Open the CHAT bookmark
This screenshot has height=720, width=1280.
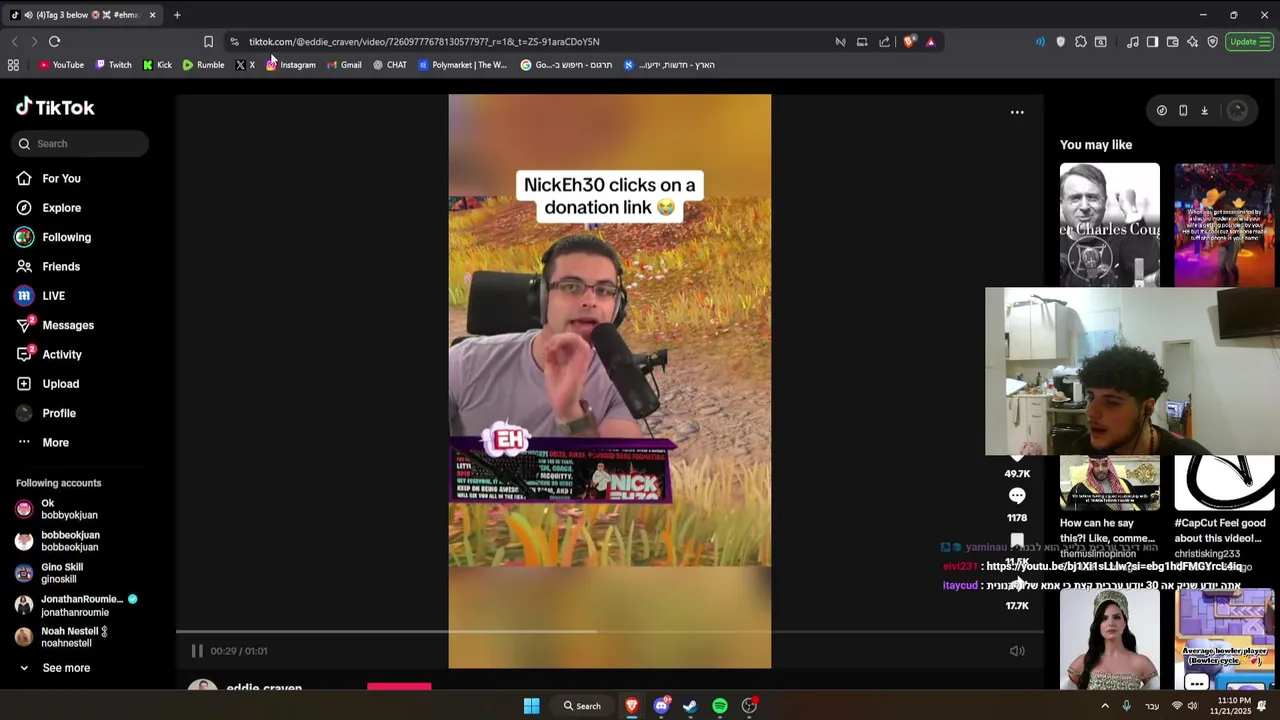[390, 65]
